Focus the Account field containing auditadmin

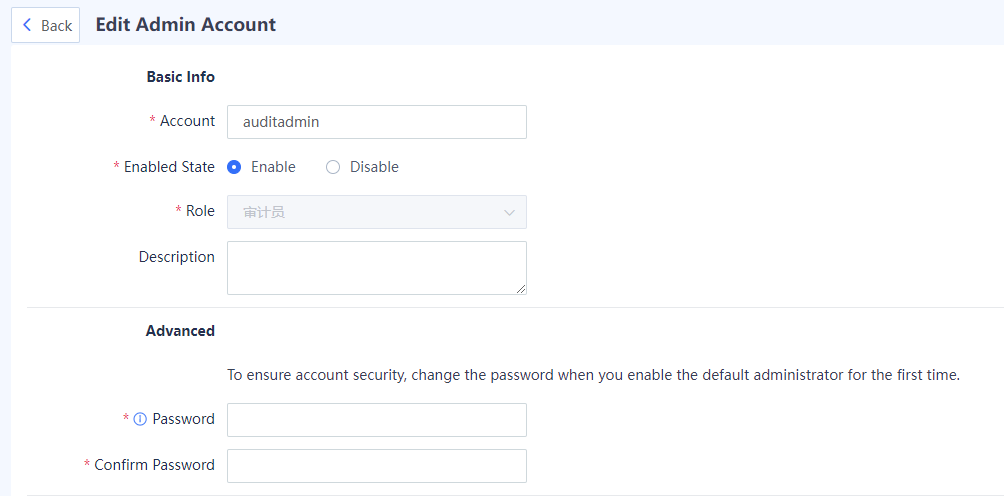click(x=376, y=122)
